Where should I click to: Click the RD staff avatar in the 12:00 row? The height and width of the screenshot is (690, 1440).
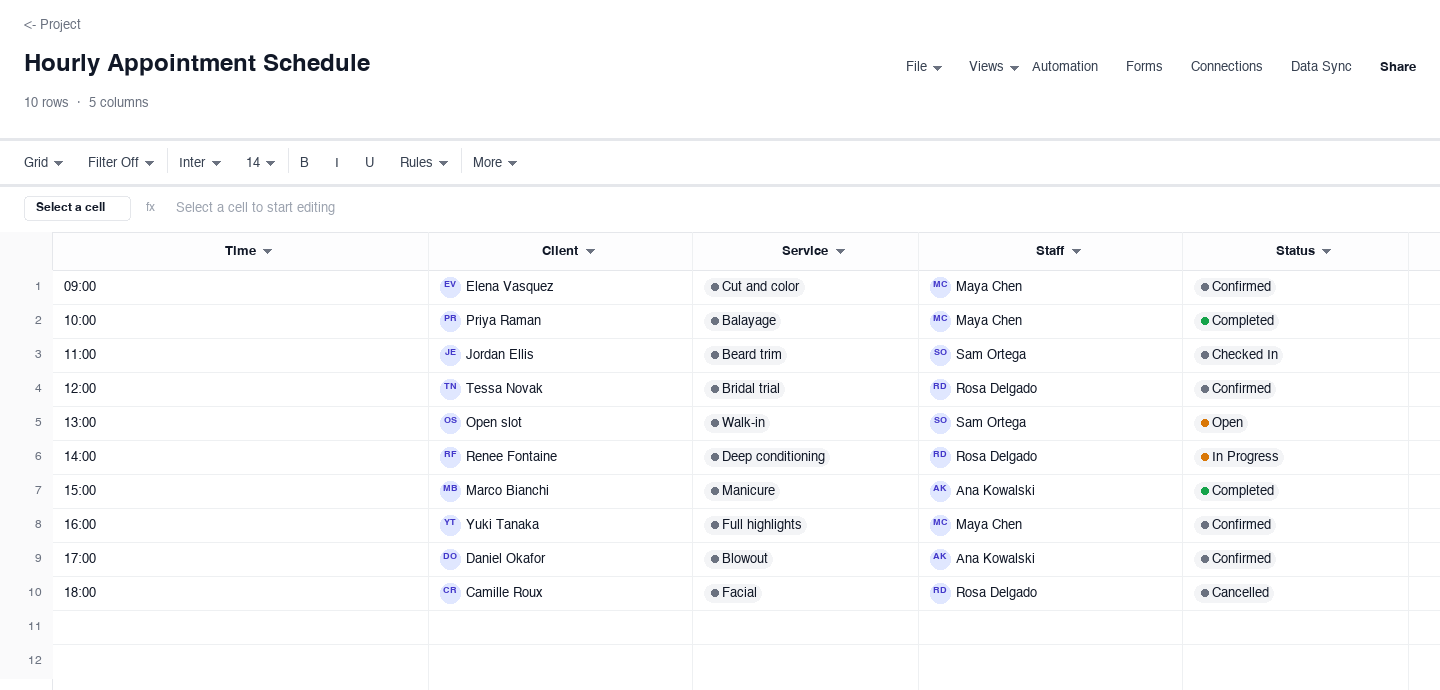coord(940,389)
